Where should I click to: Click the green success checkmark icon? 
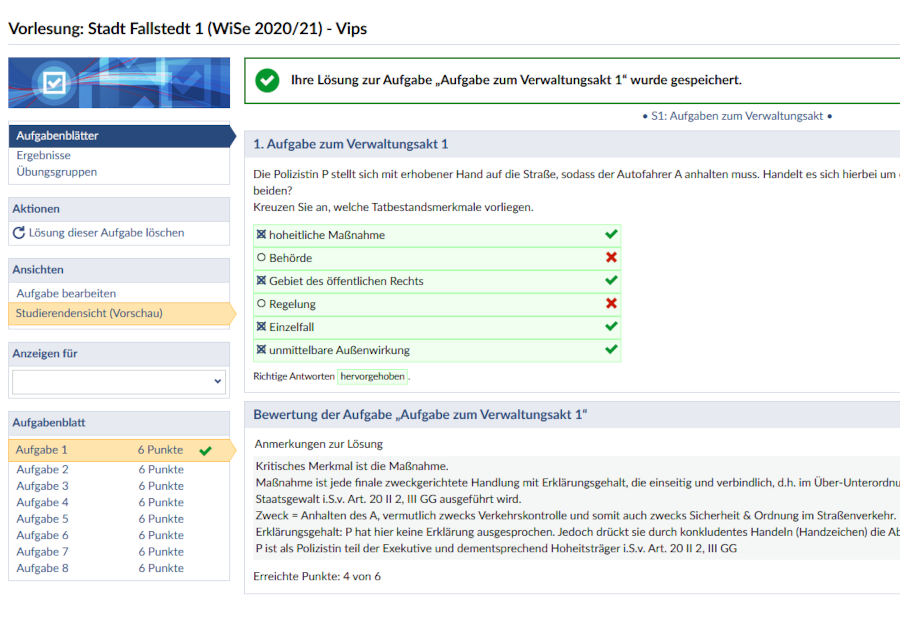[267, 80]
